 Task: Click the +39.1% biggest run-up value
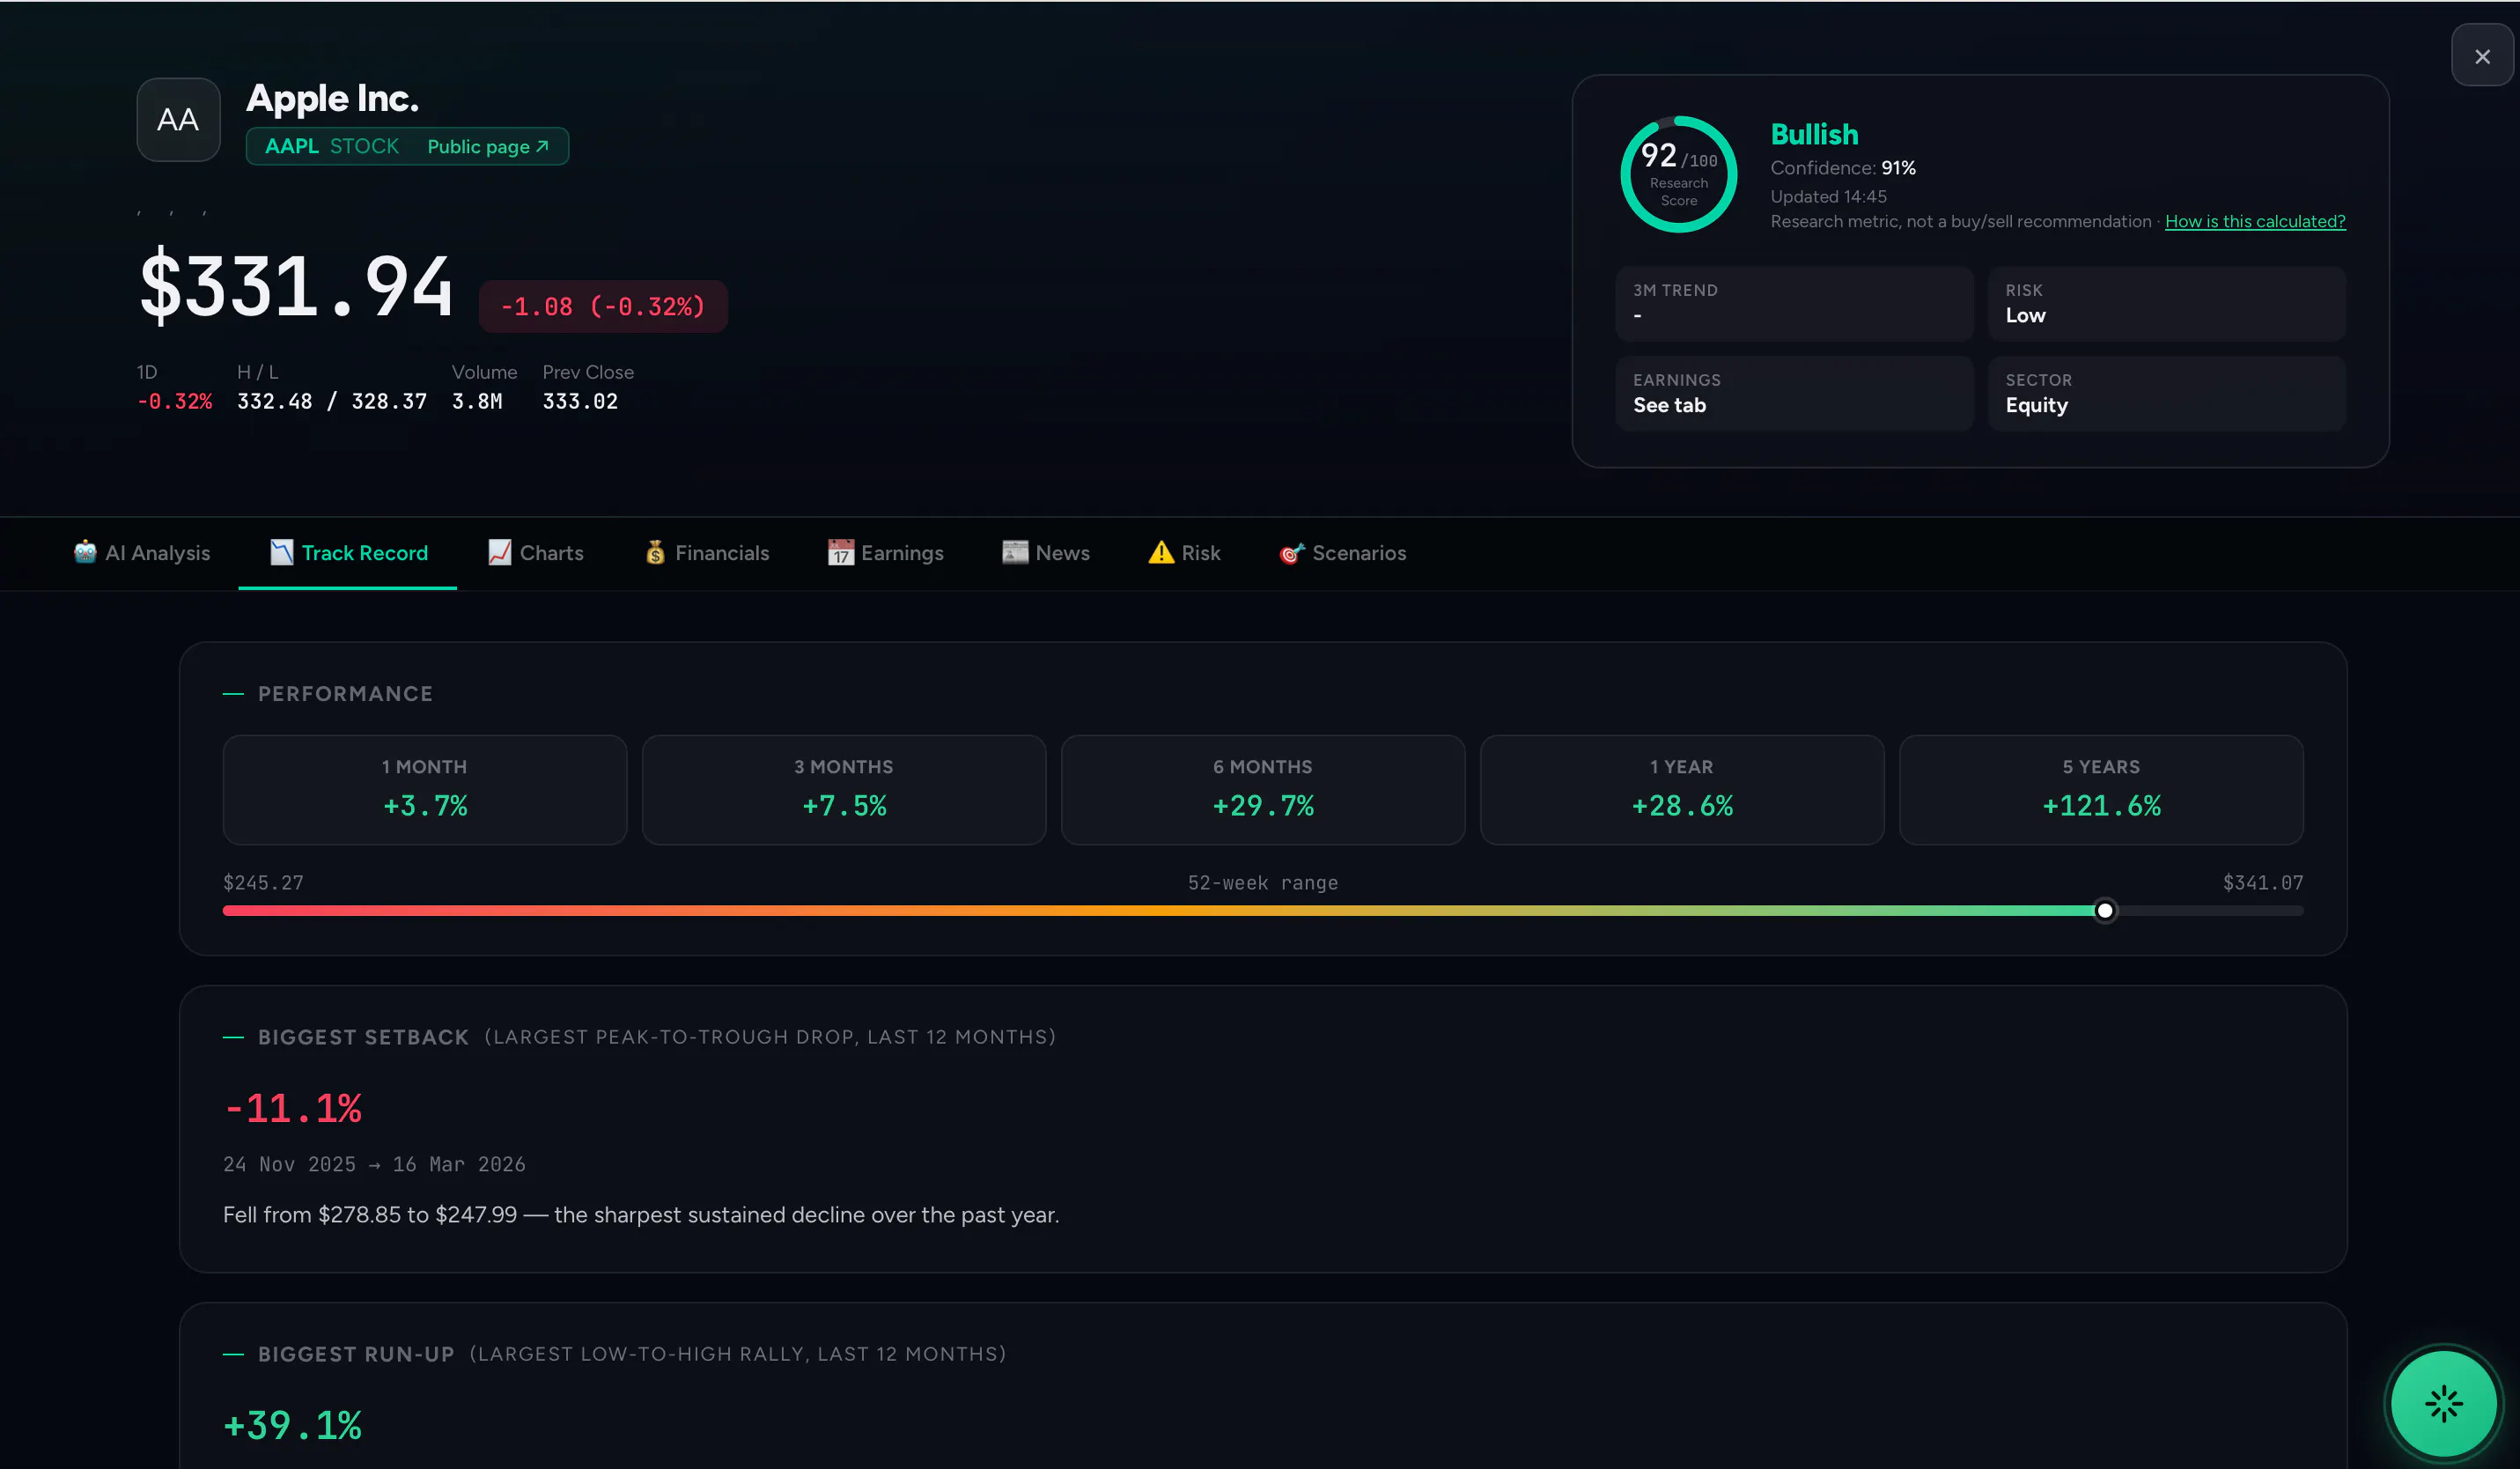click(292, 1425)
